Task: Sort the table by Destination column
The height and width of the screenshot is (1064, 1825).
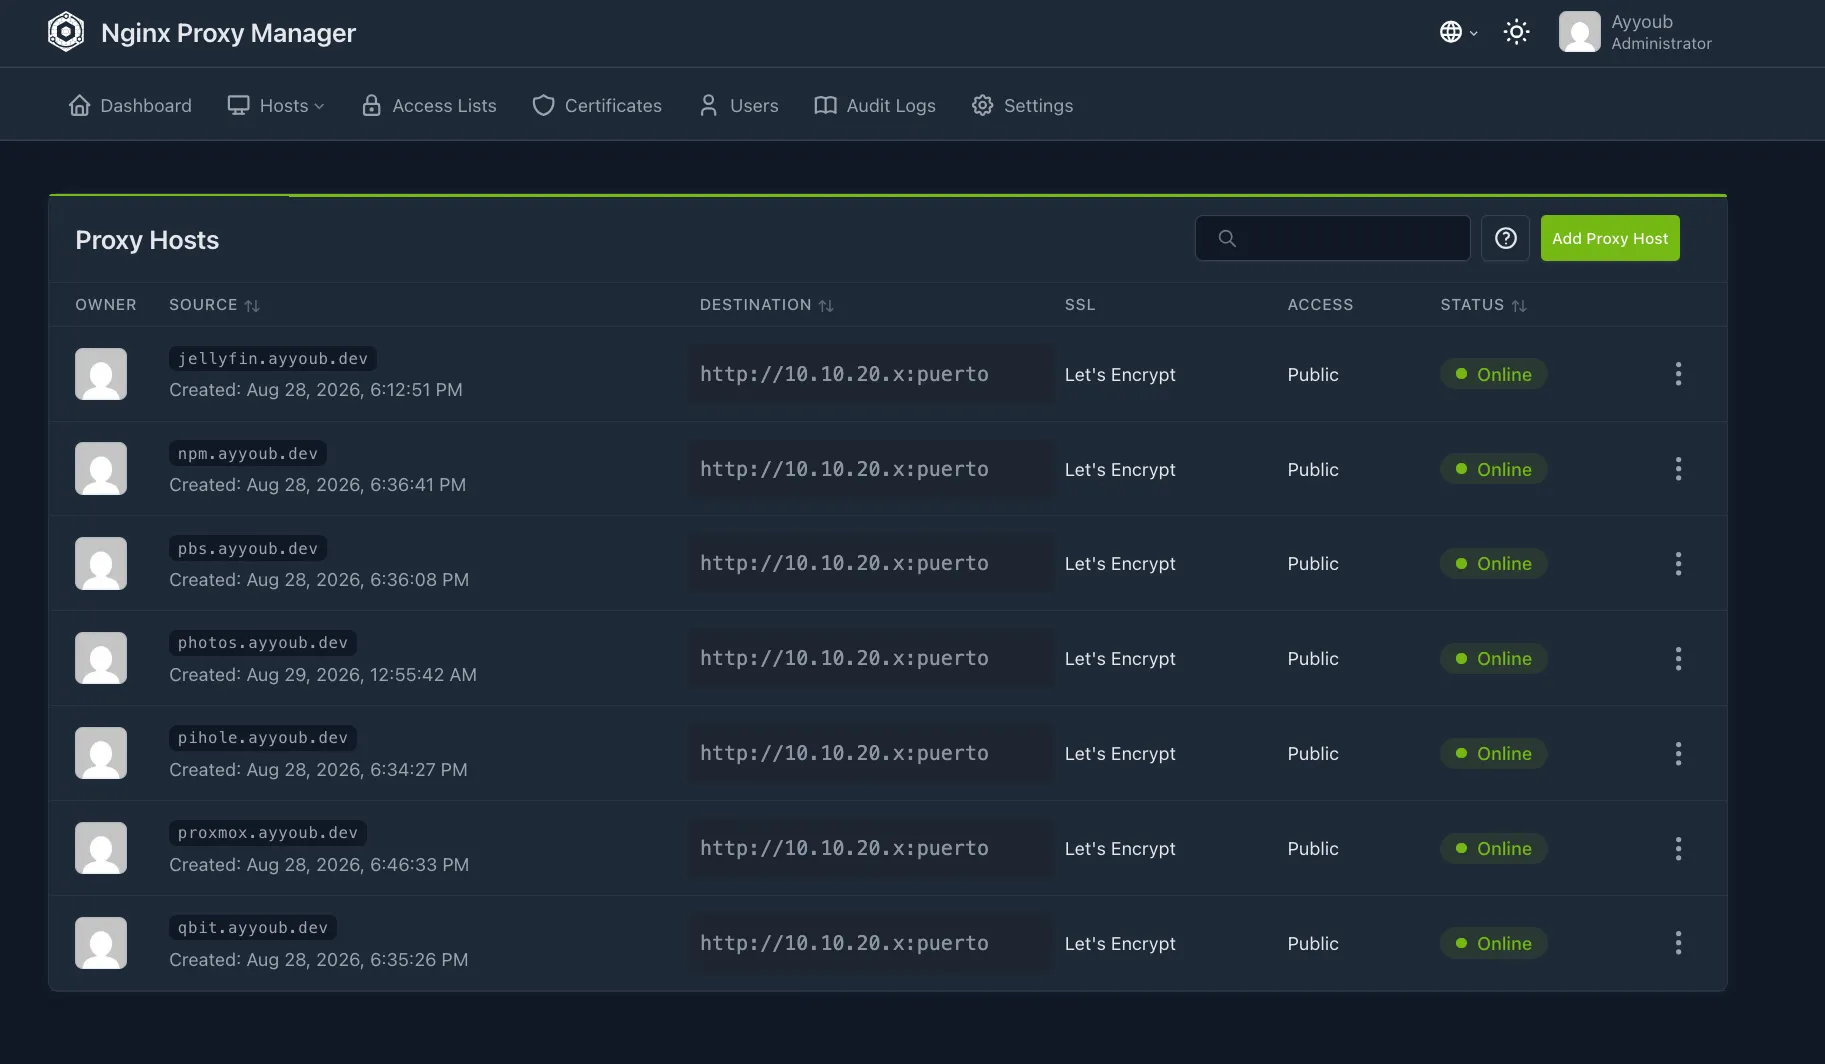Action: pyautogui.click(x=766, y=305)
